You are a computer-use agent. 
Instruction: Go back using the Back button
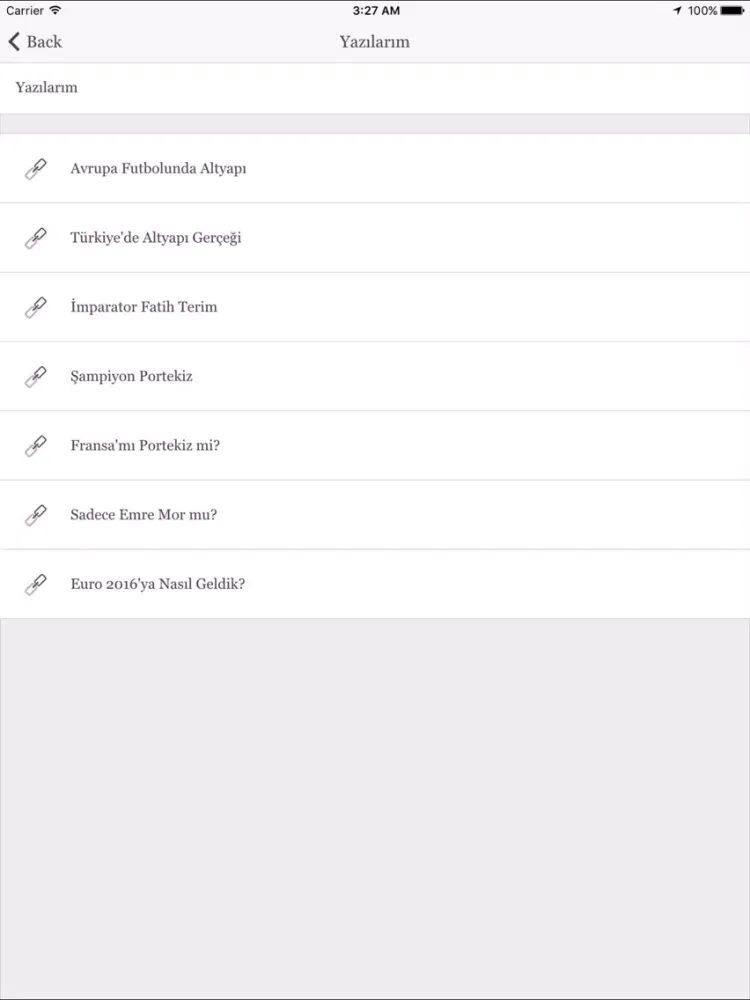click(x=35, y=41)
